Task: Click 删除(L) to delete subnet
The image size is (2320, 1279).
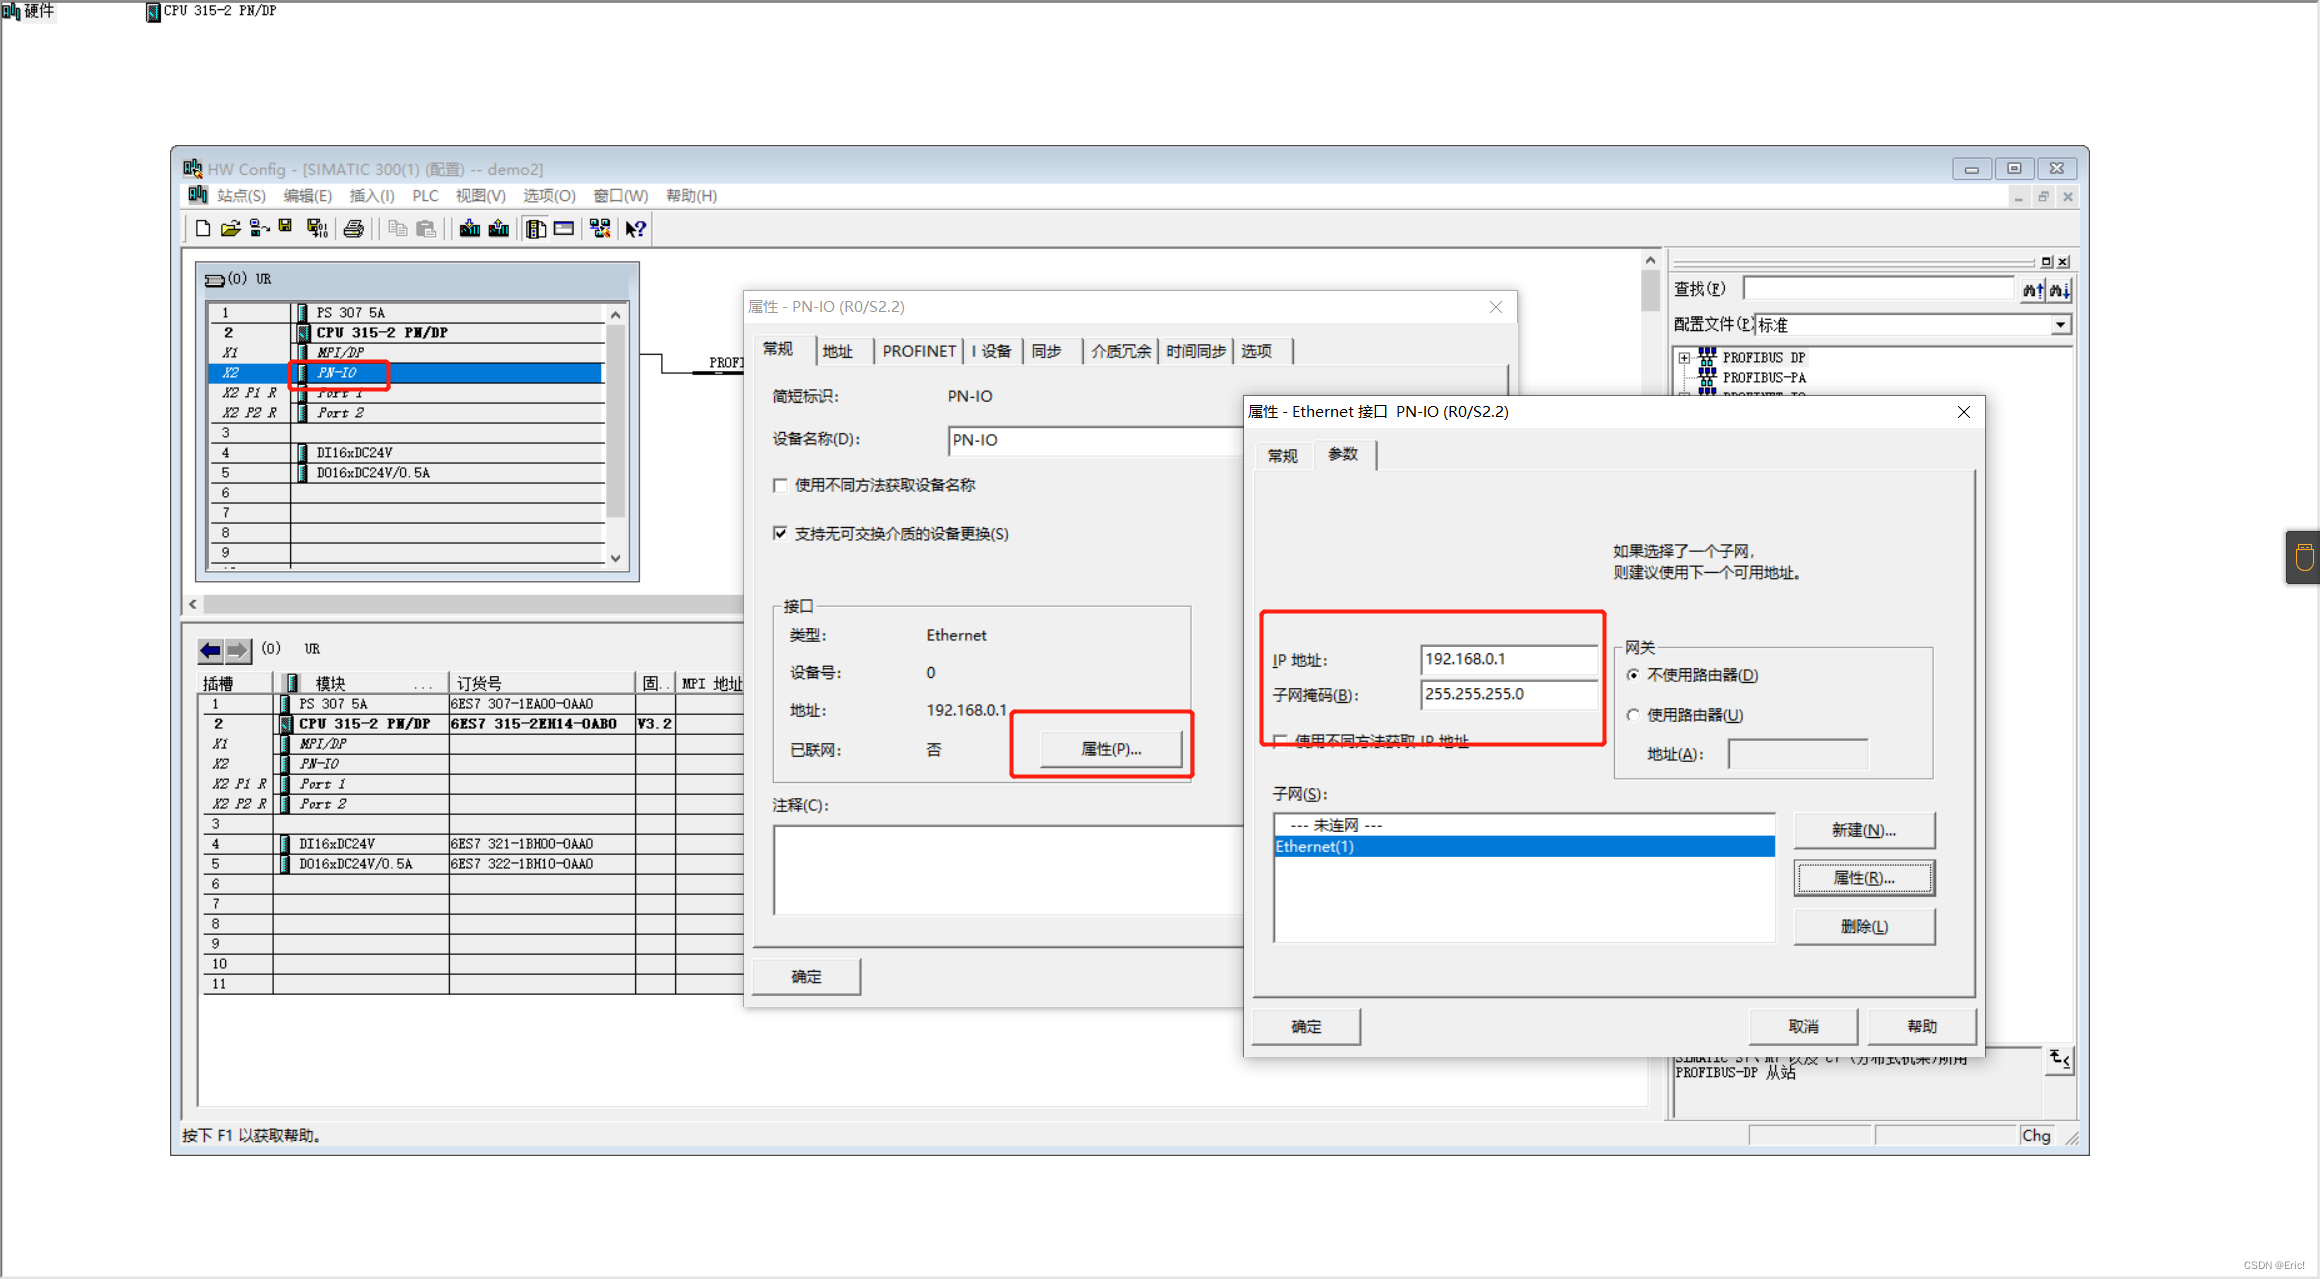Action: (1864, 926)
